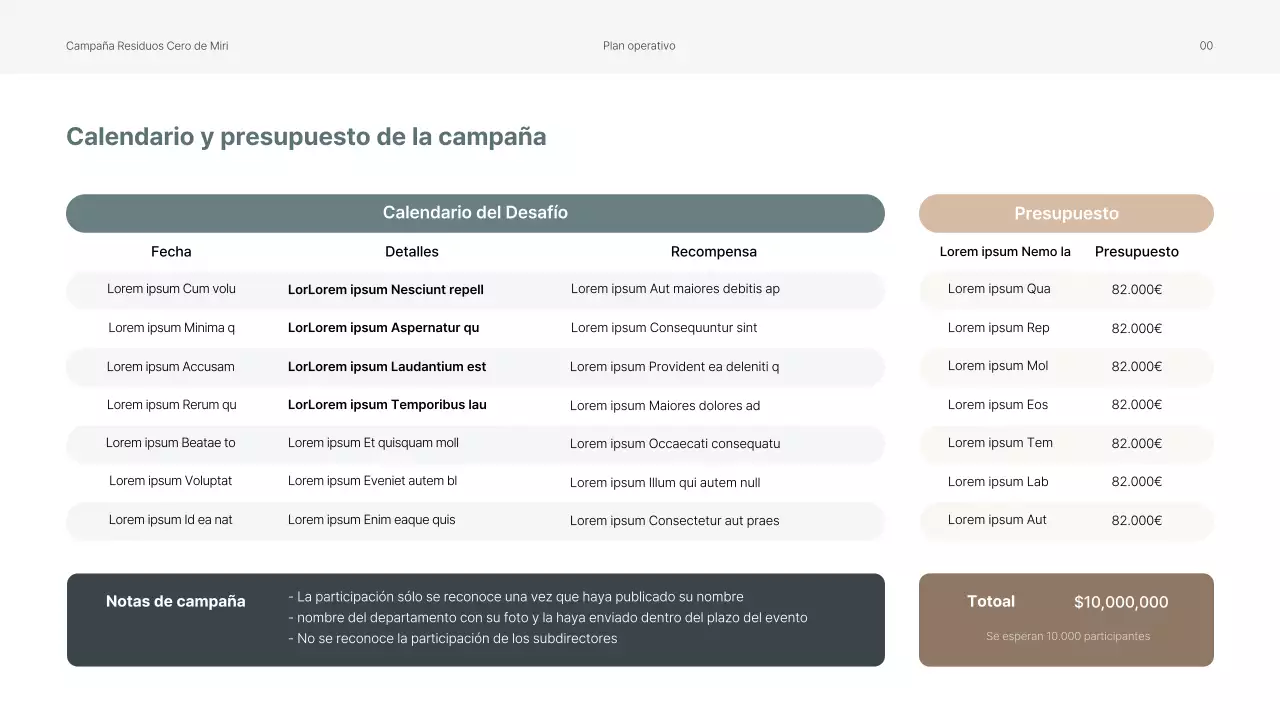Click the 82.000€ value beside "Lorem ipsum Qua"
Screen dimensions: 1280x720
[1137, 290]
